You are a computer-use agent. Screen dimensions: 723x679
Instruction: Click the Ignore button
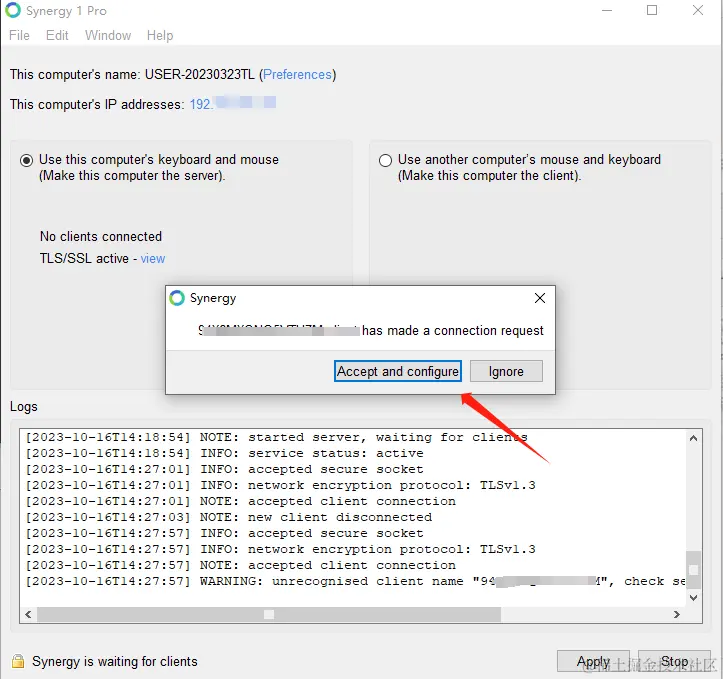click(x=506, y=371)
